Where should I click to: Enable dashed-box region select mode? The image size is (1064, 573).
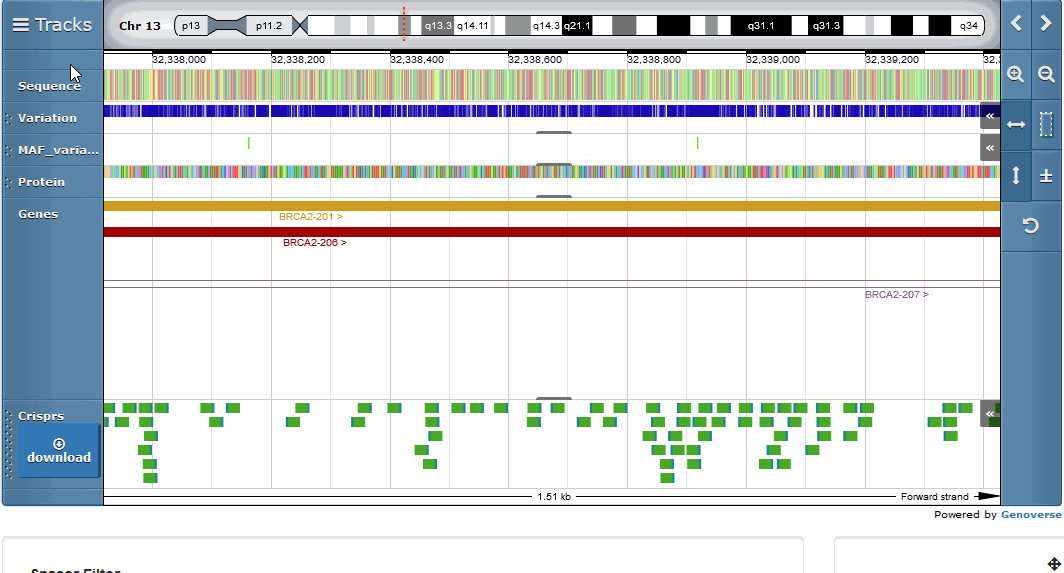coord(1047,124)
